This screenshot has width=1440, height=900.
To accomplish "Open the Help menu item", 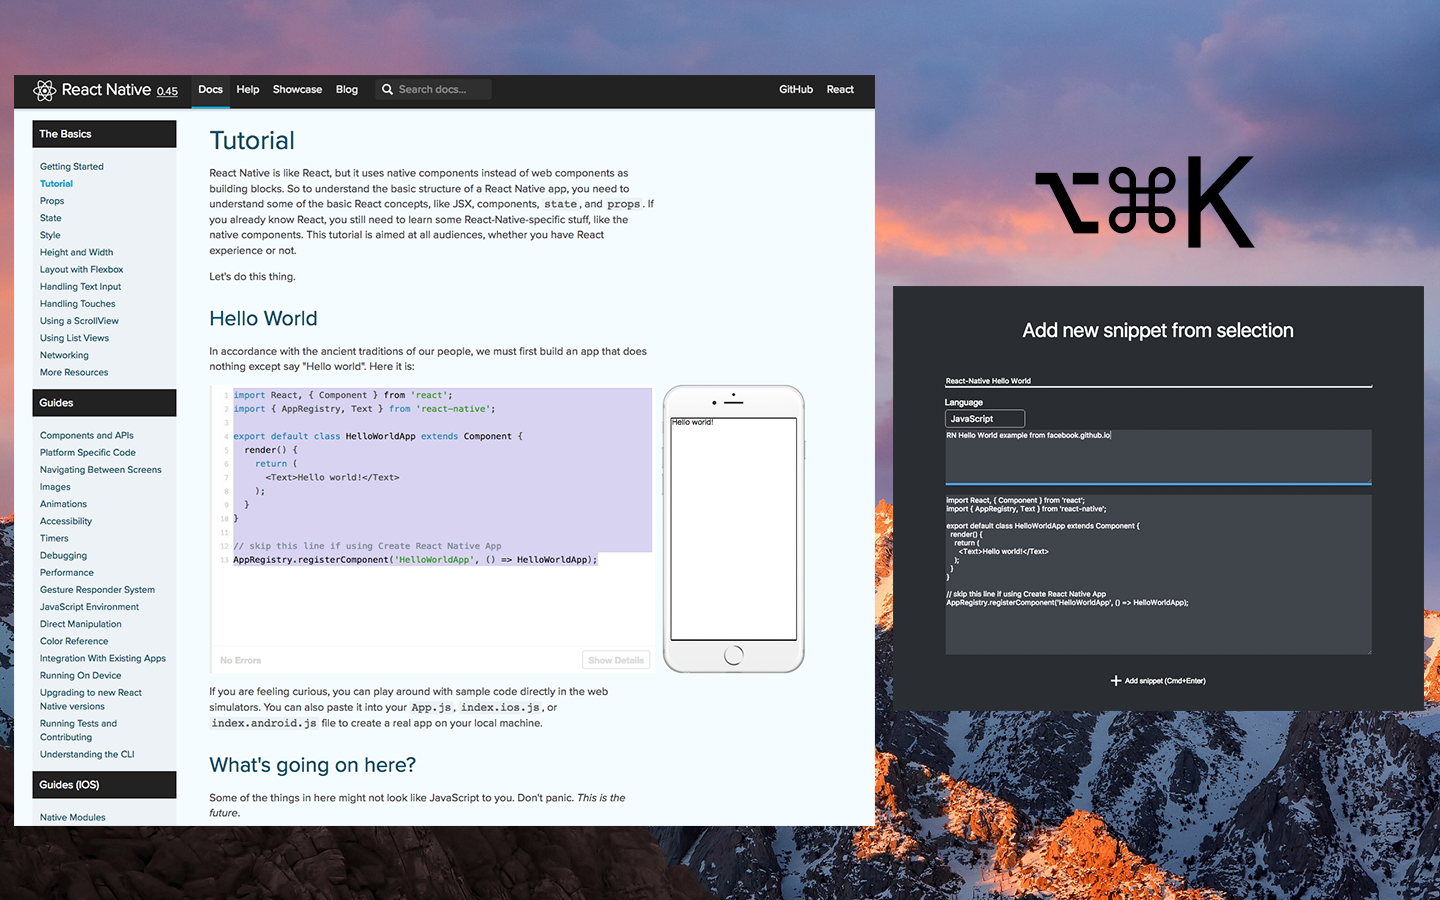I will (248, 90).
